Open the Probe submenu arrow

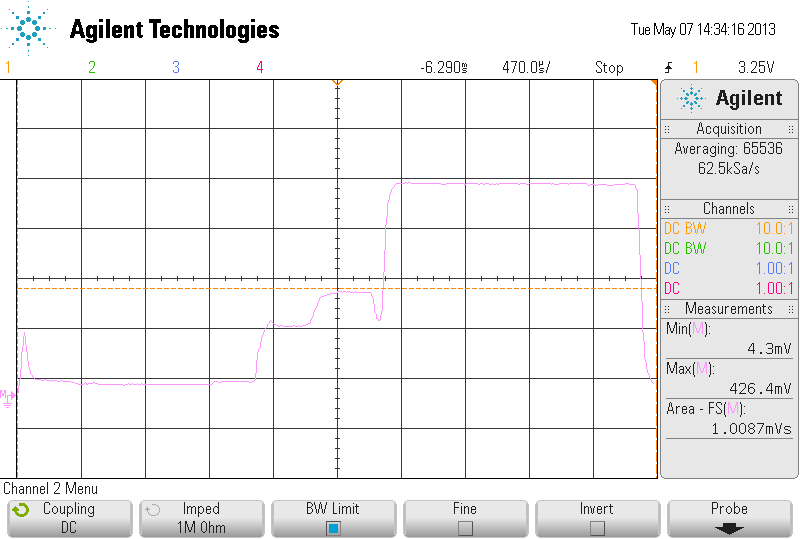pos(729,529)
